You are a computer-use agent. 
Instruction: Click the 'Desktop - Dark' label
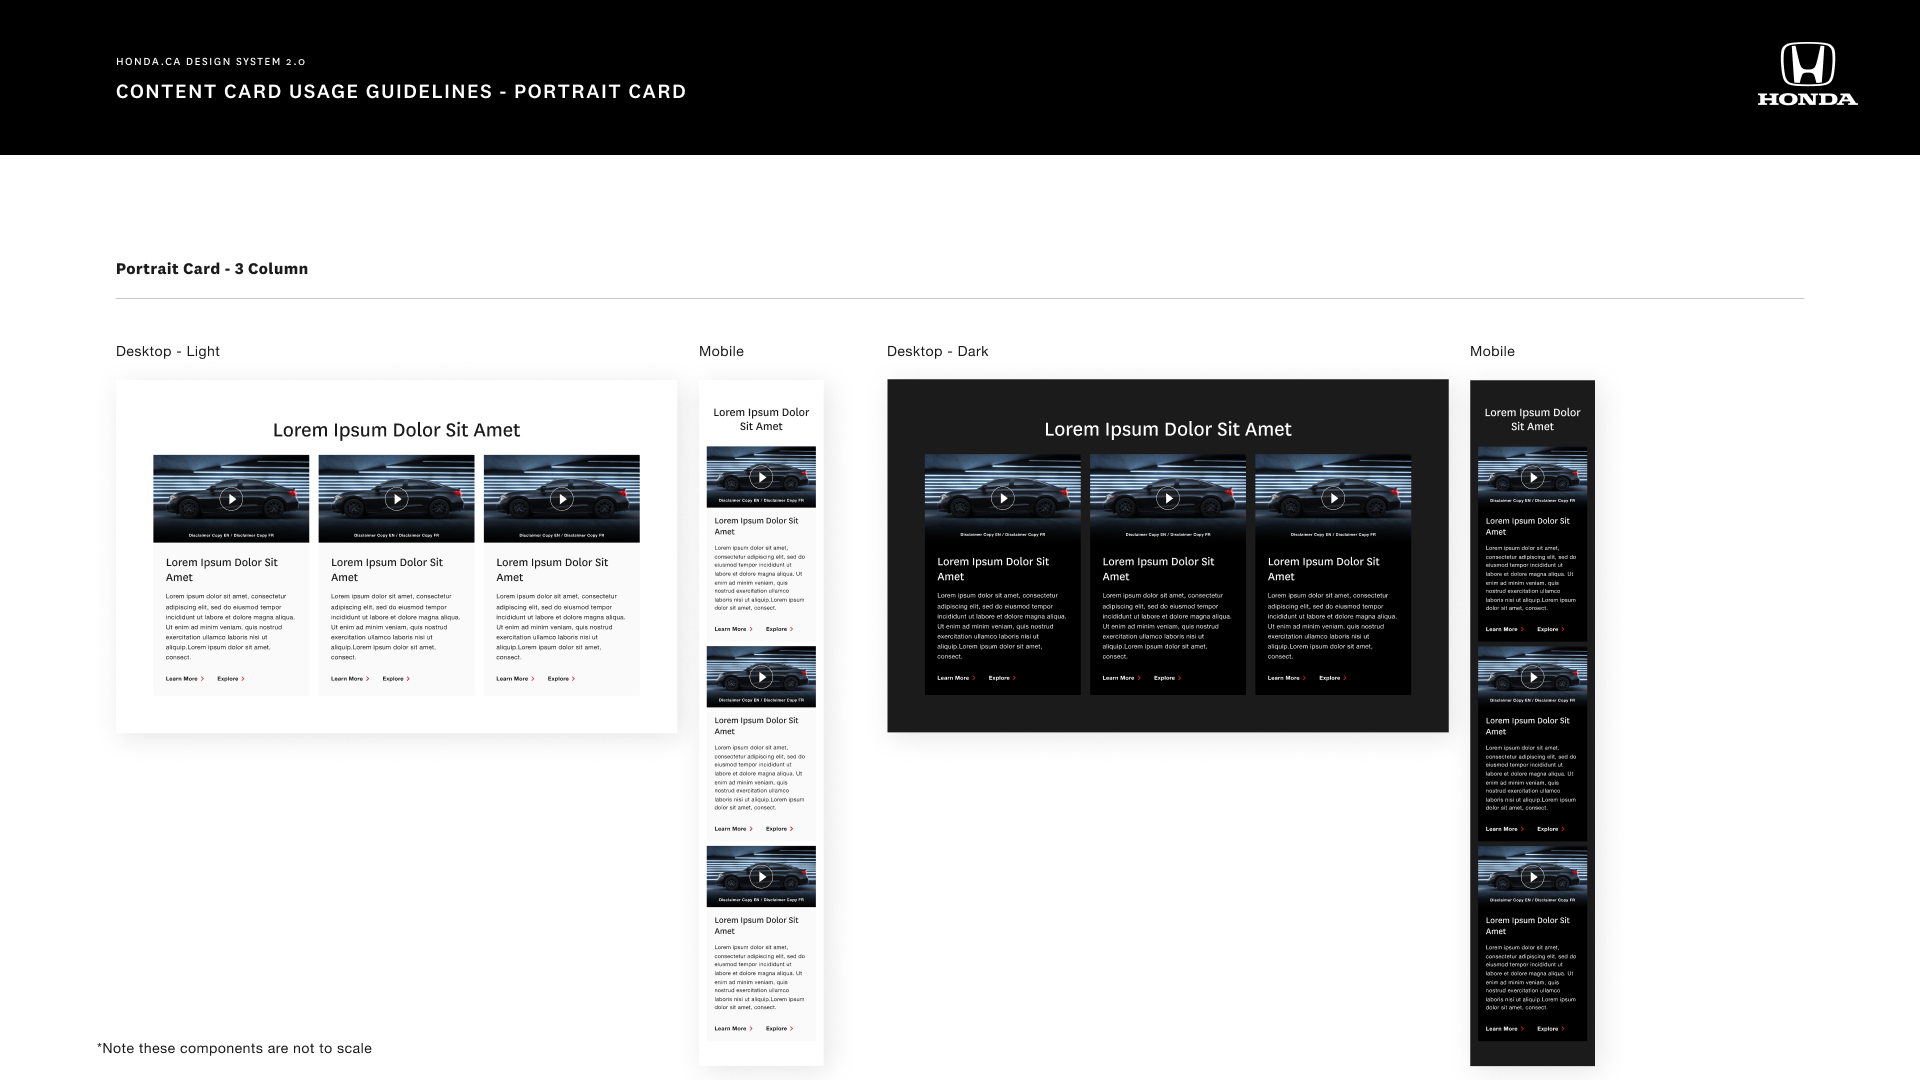pos(938,351)
